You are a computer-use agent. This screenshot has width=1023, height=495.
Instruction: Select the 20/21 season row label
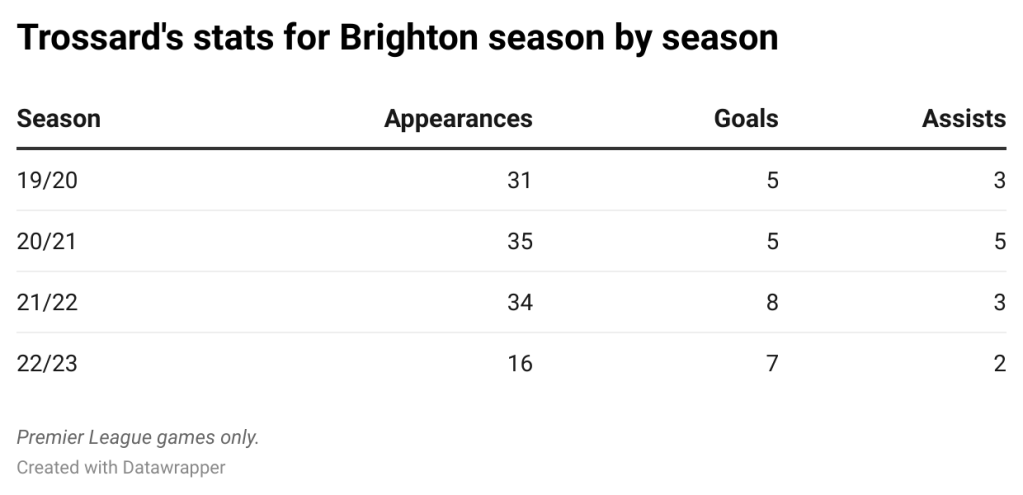pyautogui.click(x=47, y=241)
